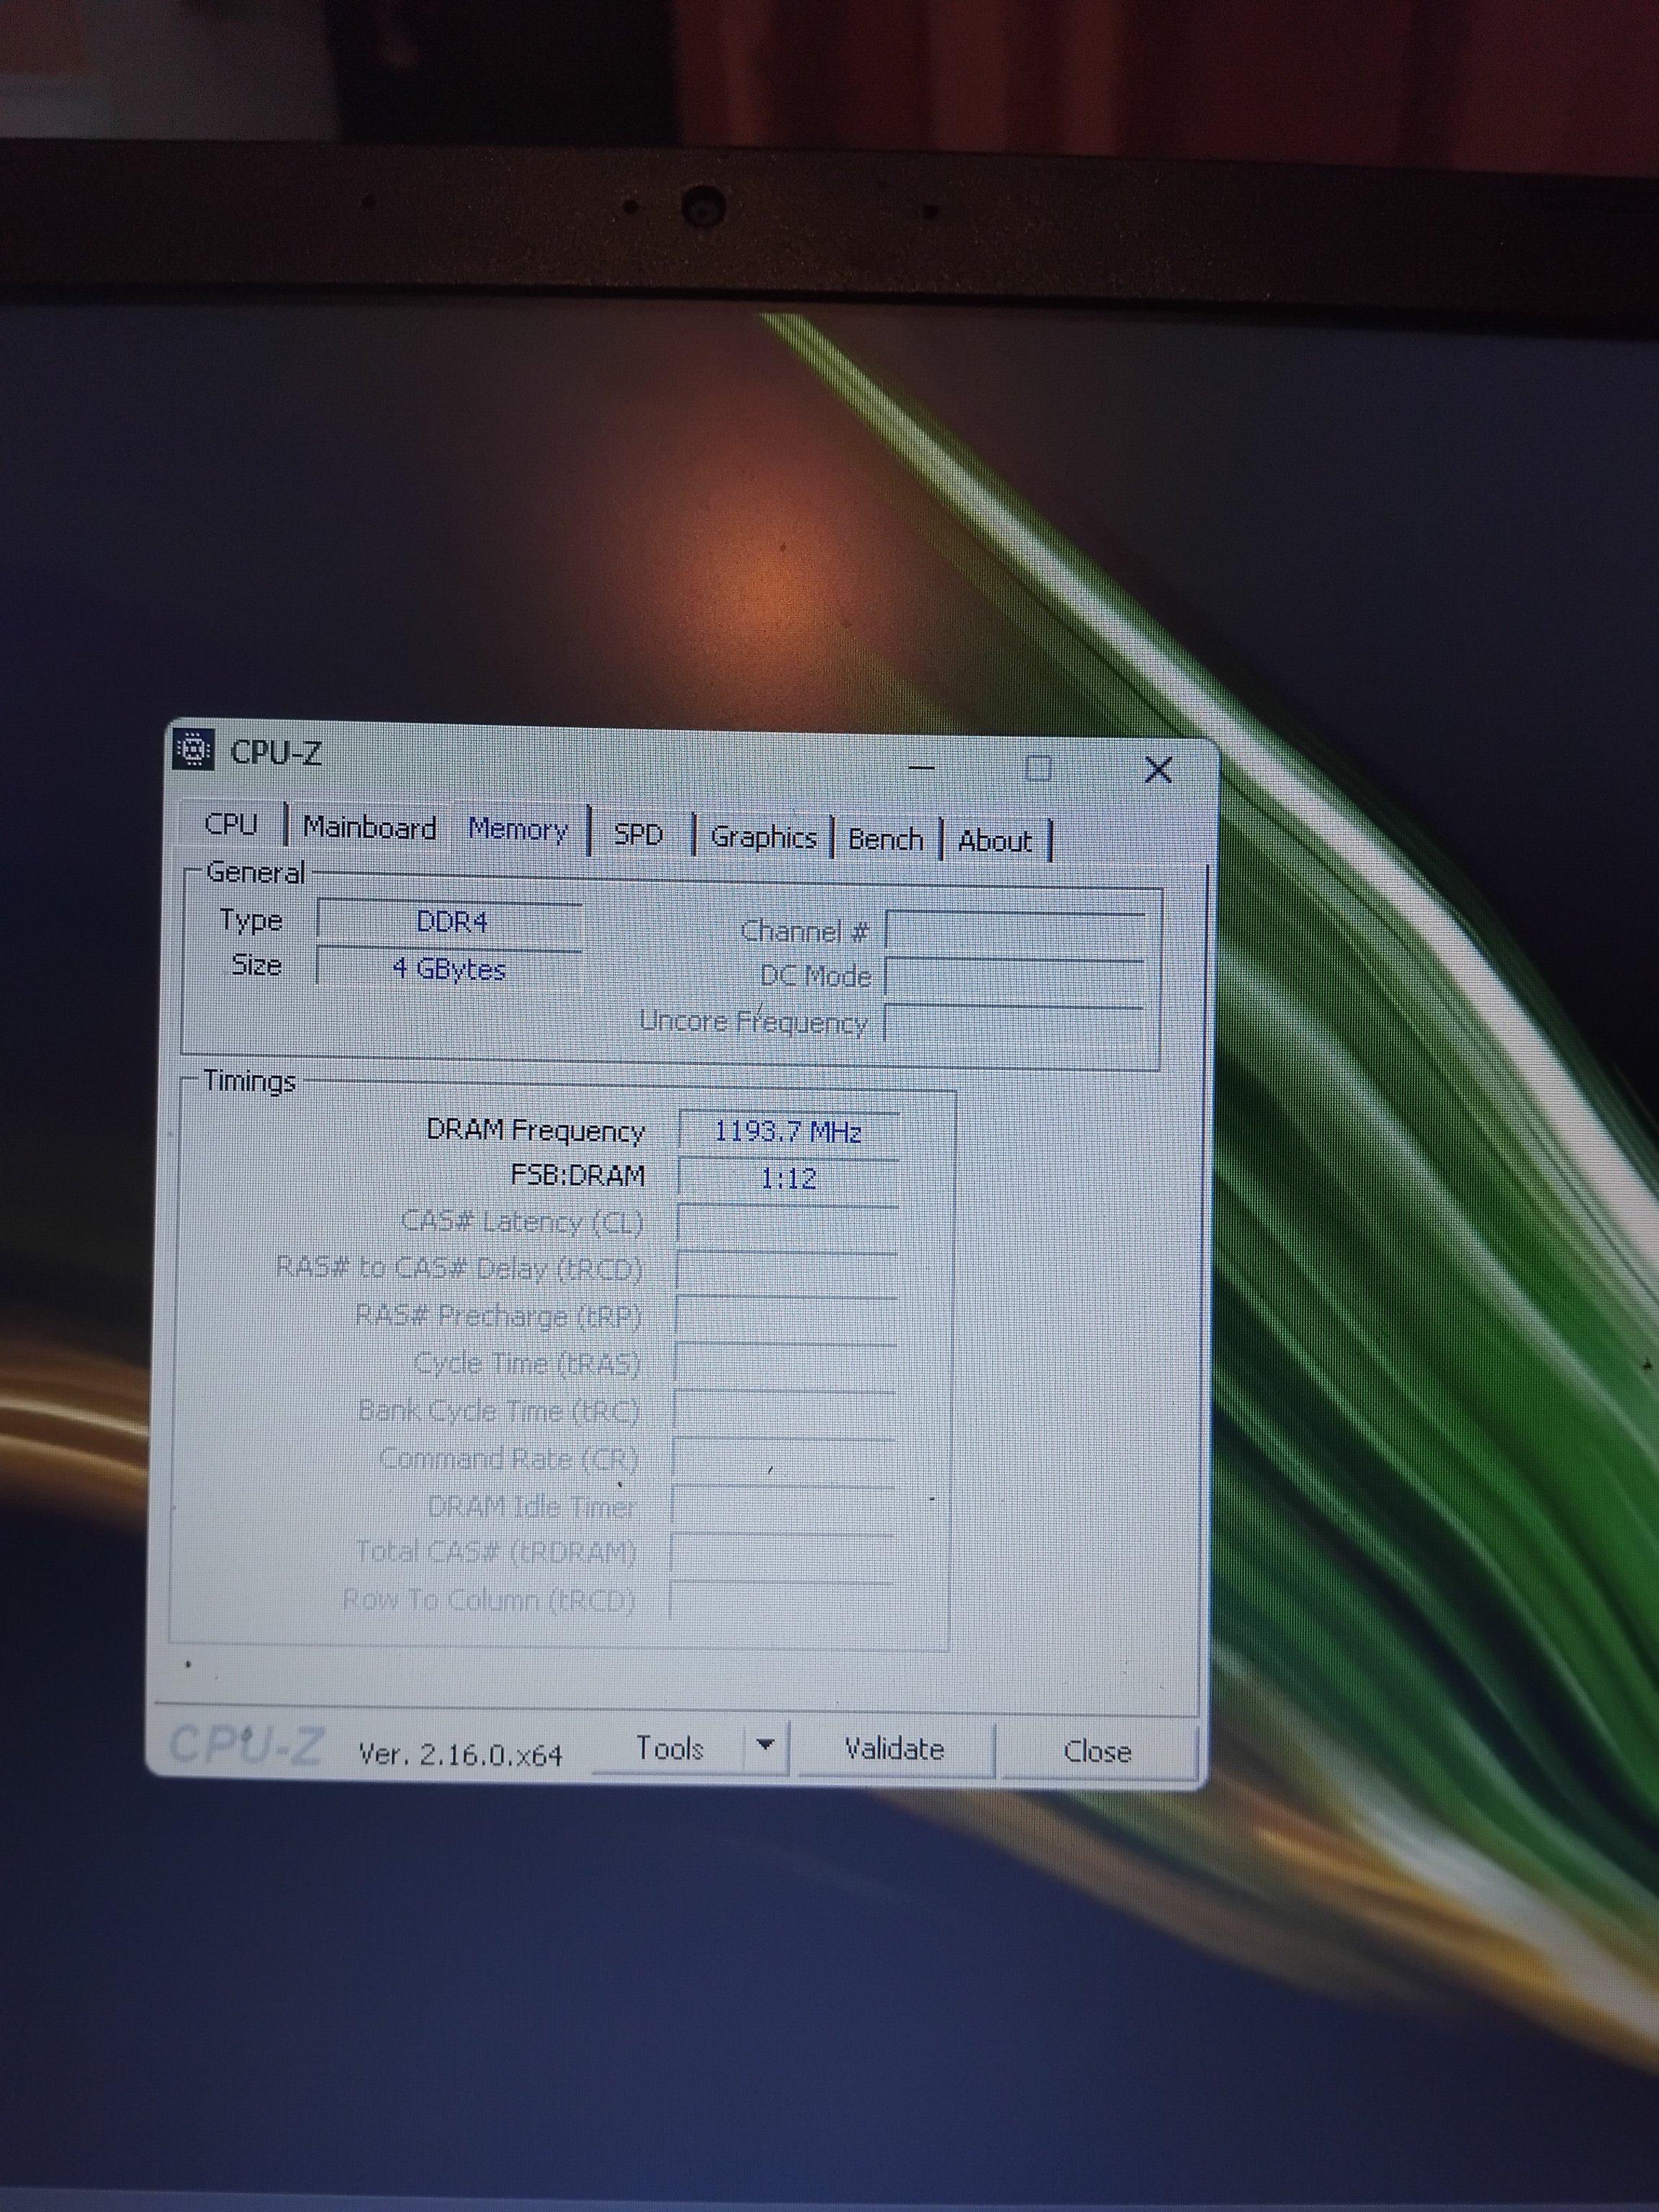The width and height of the screenshot is (1659, 2212).
Task: Close CPU-Z with the X button
Action: click(1158, 769)
